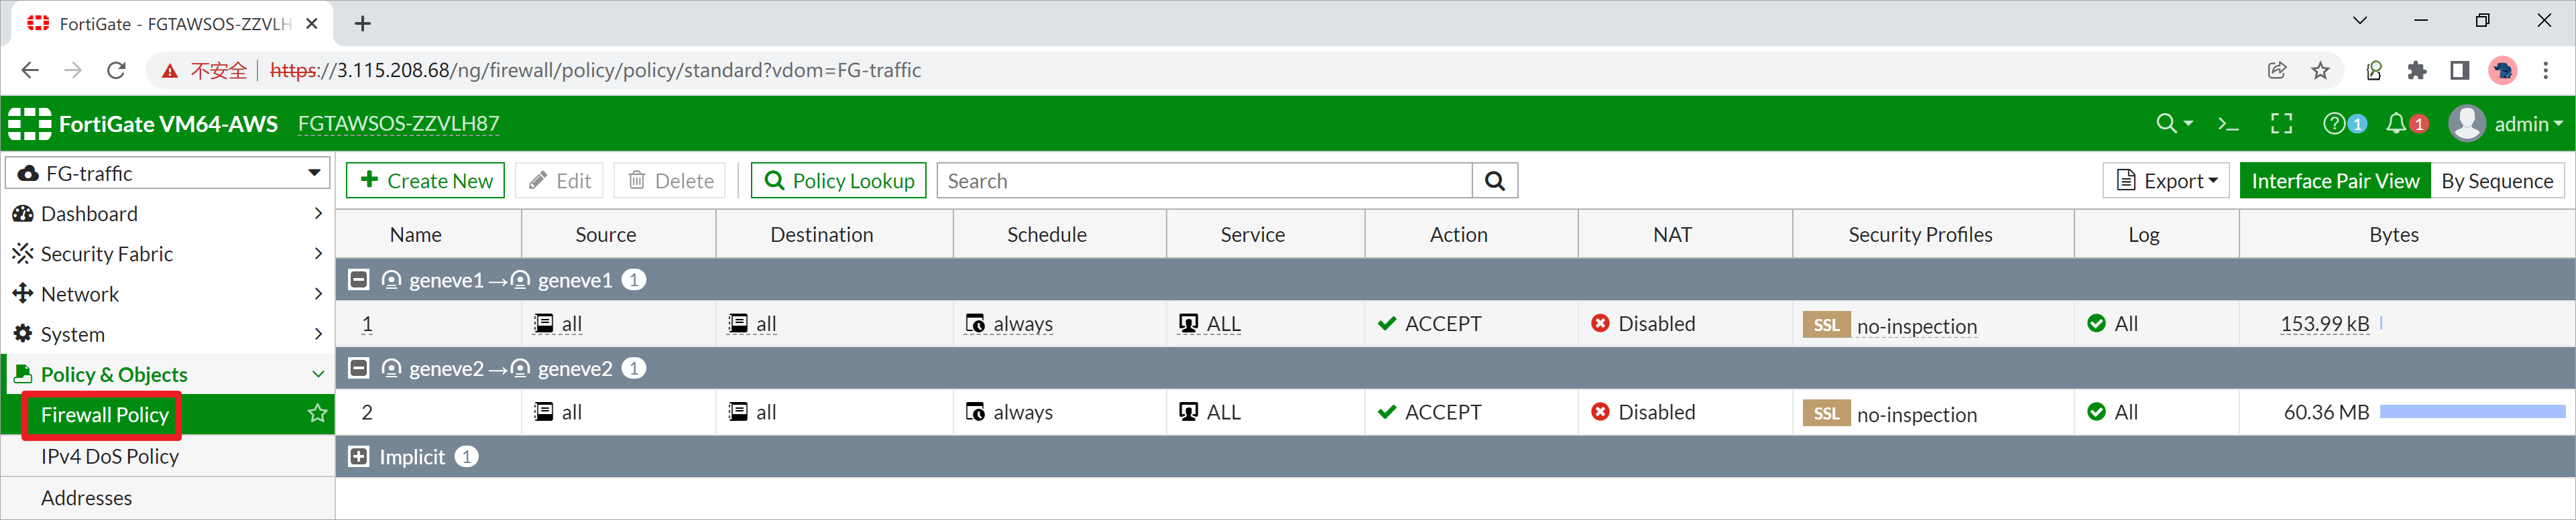Click the magnifier button beside Search field
The image size is (2576, 520).
[1494, 181]
